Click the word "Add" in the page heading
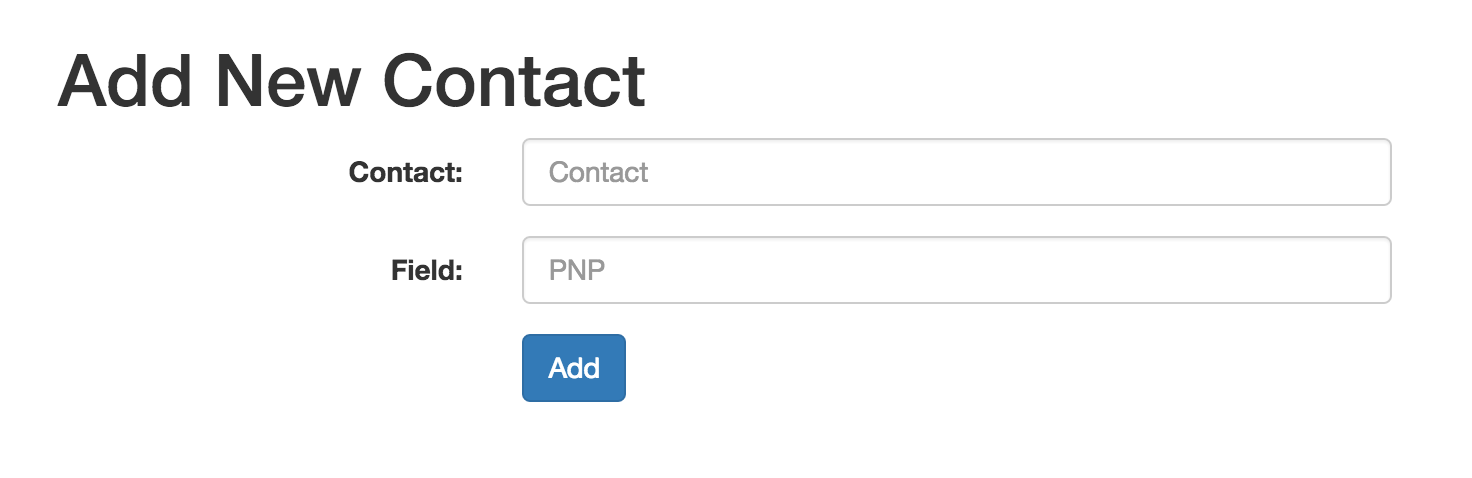 (x=126, y=81)
